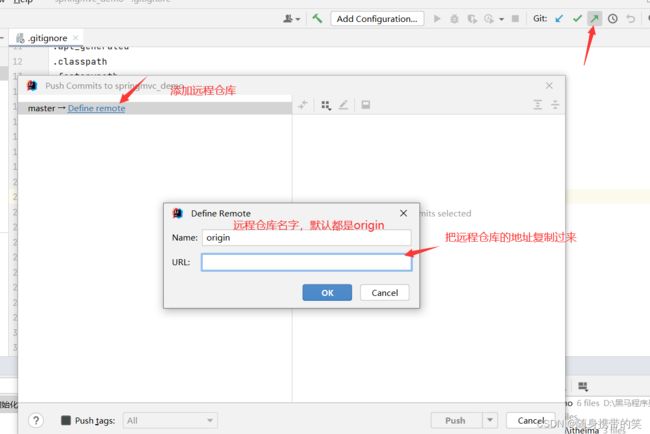The image size is (650, 434).
Task: Click the expand all icon in Push dialog
Action: [538, 105]
